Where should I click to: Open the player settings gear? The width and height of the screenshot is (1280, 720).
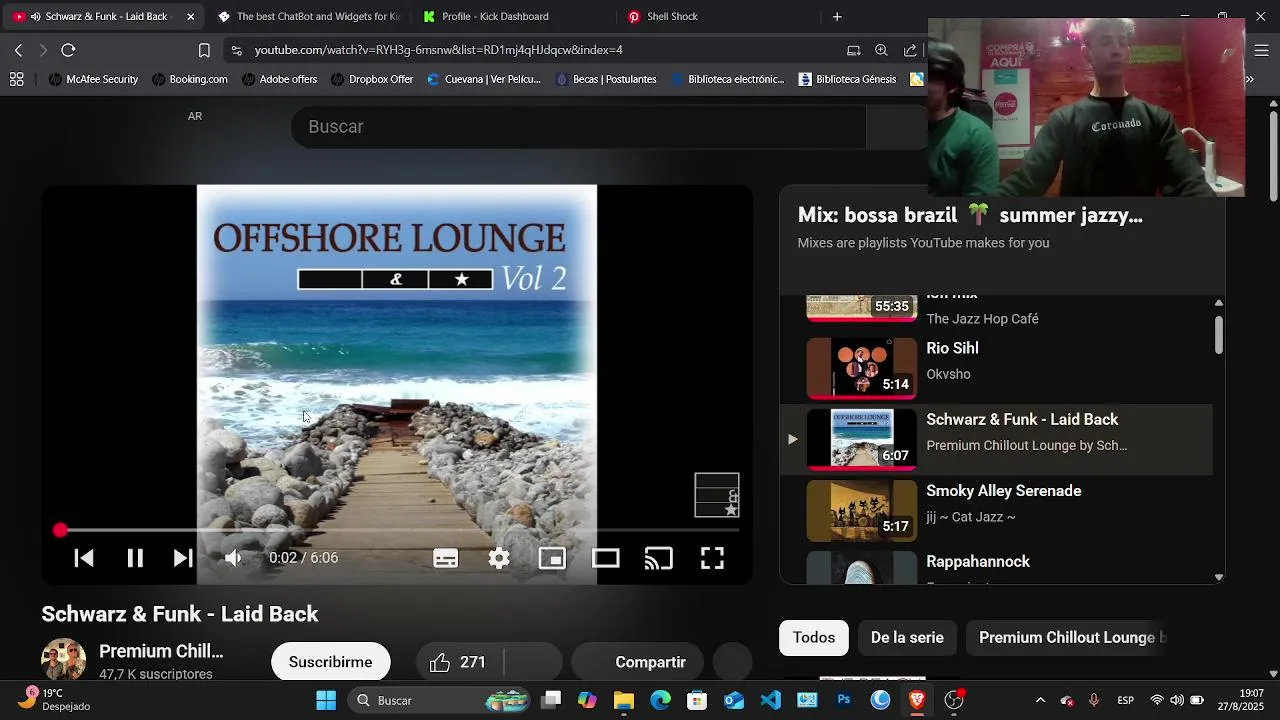[499, 558]
